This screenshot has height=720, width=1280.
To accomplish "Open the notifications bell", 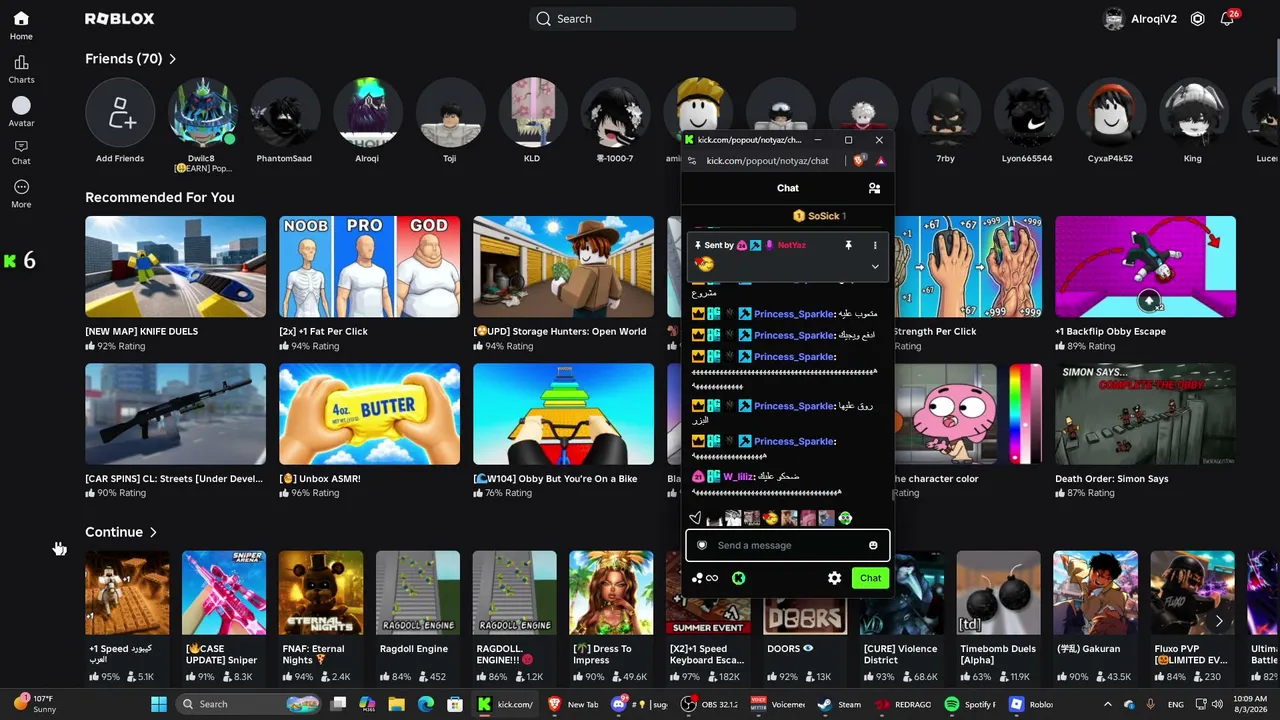I will pos(1227,19).
